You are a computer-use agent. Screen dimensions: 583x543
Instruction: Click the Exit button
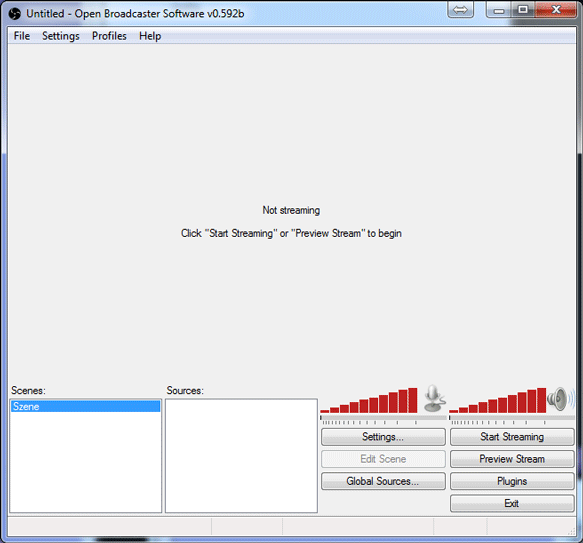coord(512,504)
